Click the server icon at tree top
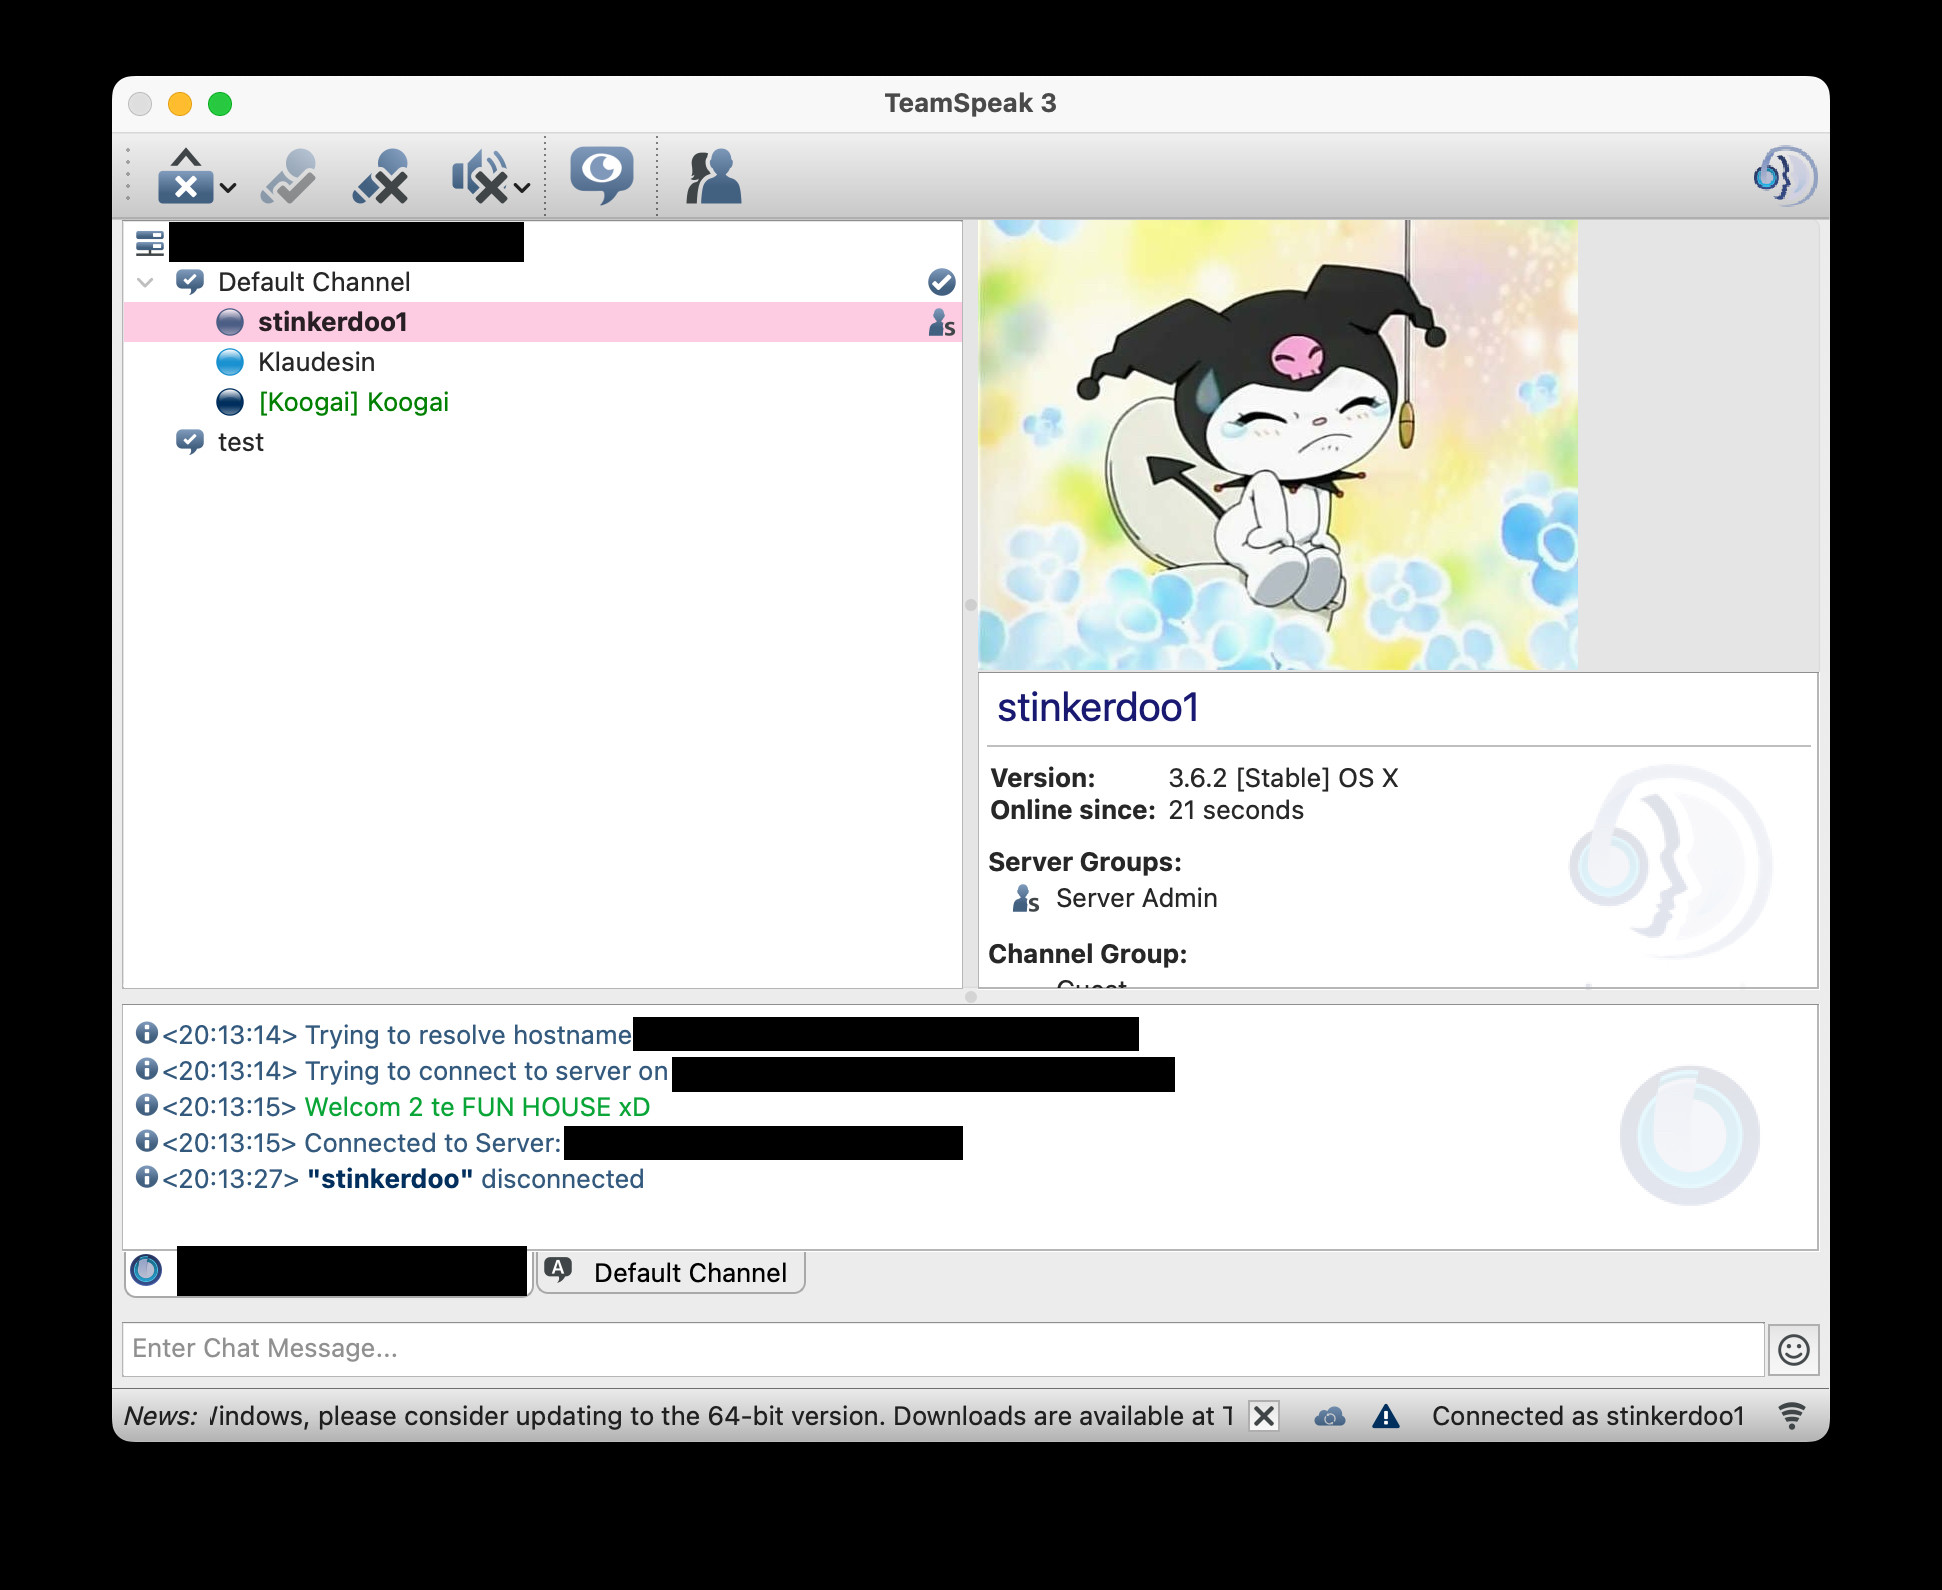The width and height of the screenshot is (1942, 1590). [150, 242]
